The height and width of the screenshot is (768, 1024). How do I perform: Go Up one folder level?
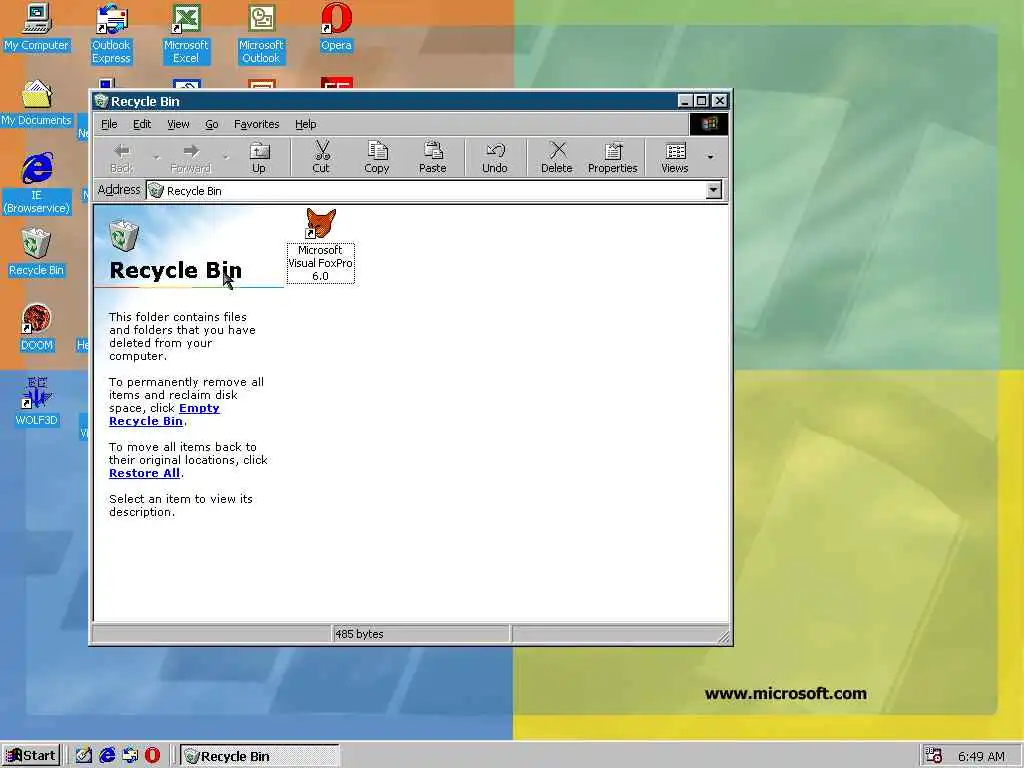[x=259, y=157]
